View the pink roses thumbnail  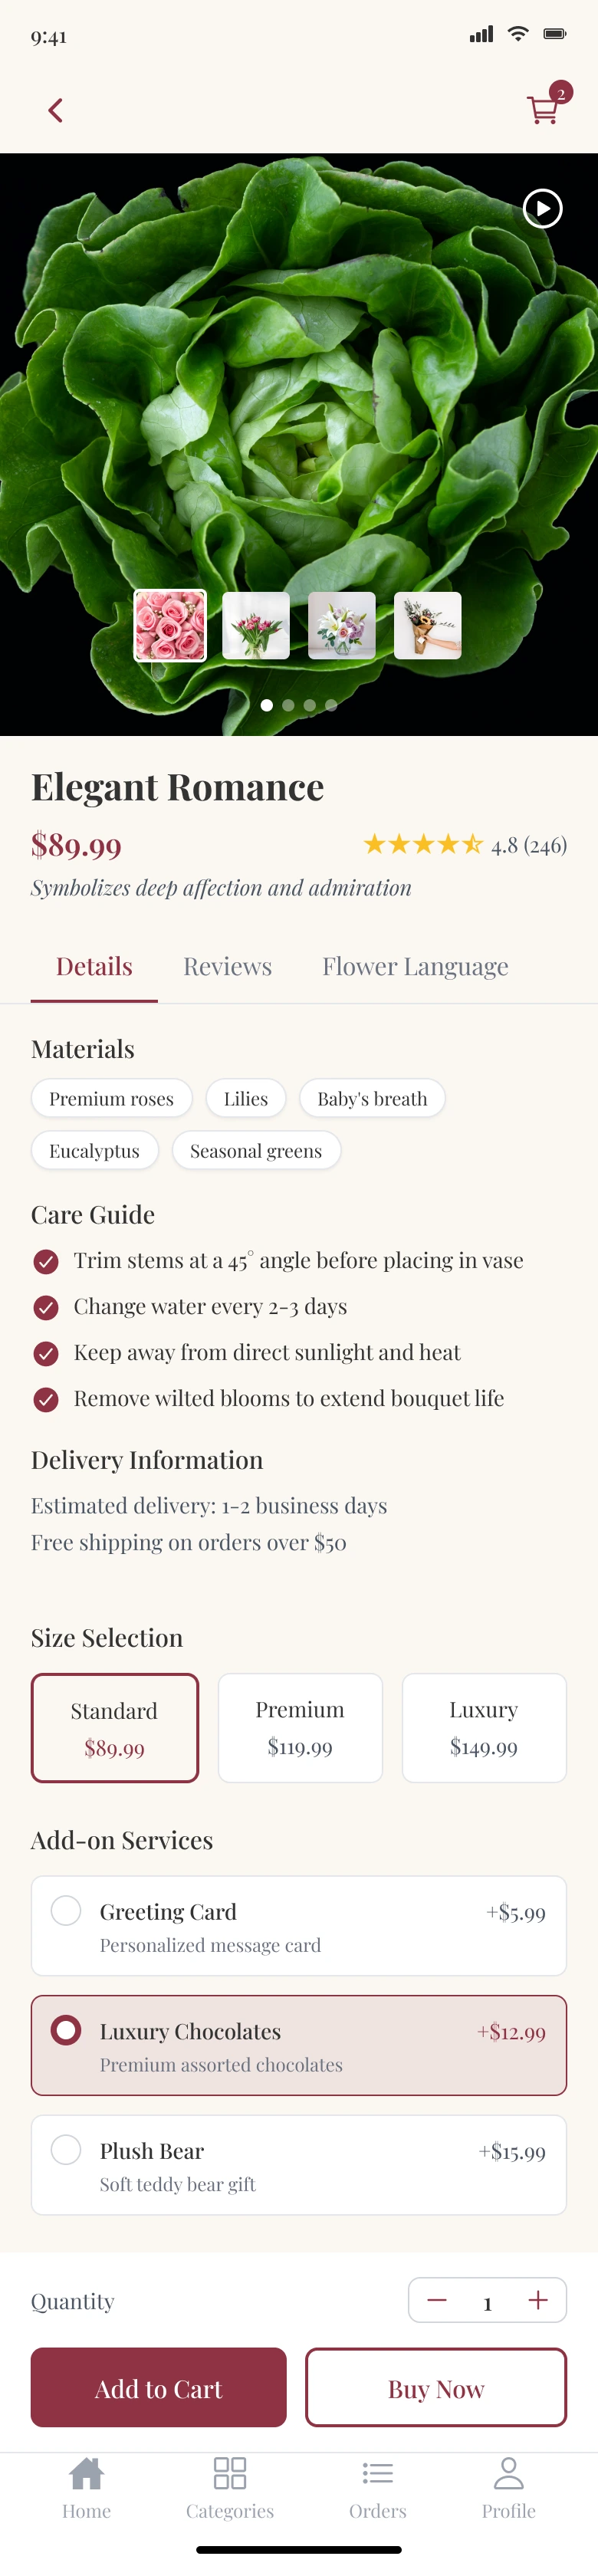click(170, 626)
